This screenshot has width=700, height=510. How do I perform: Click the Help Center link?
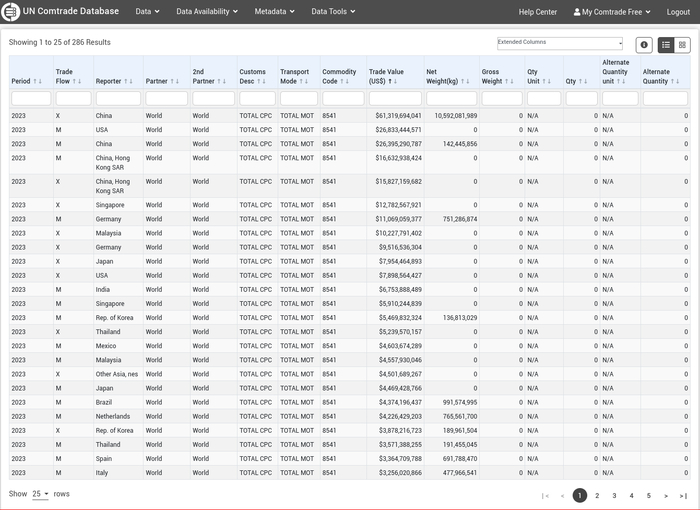[538, 12]
